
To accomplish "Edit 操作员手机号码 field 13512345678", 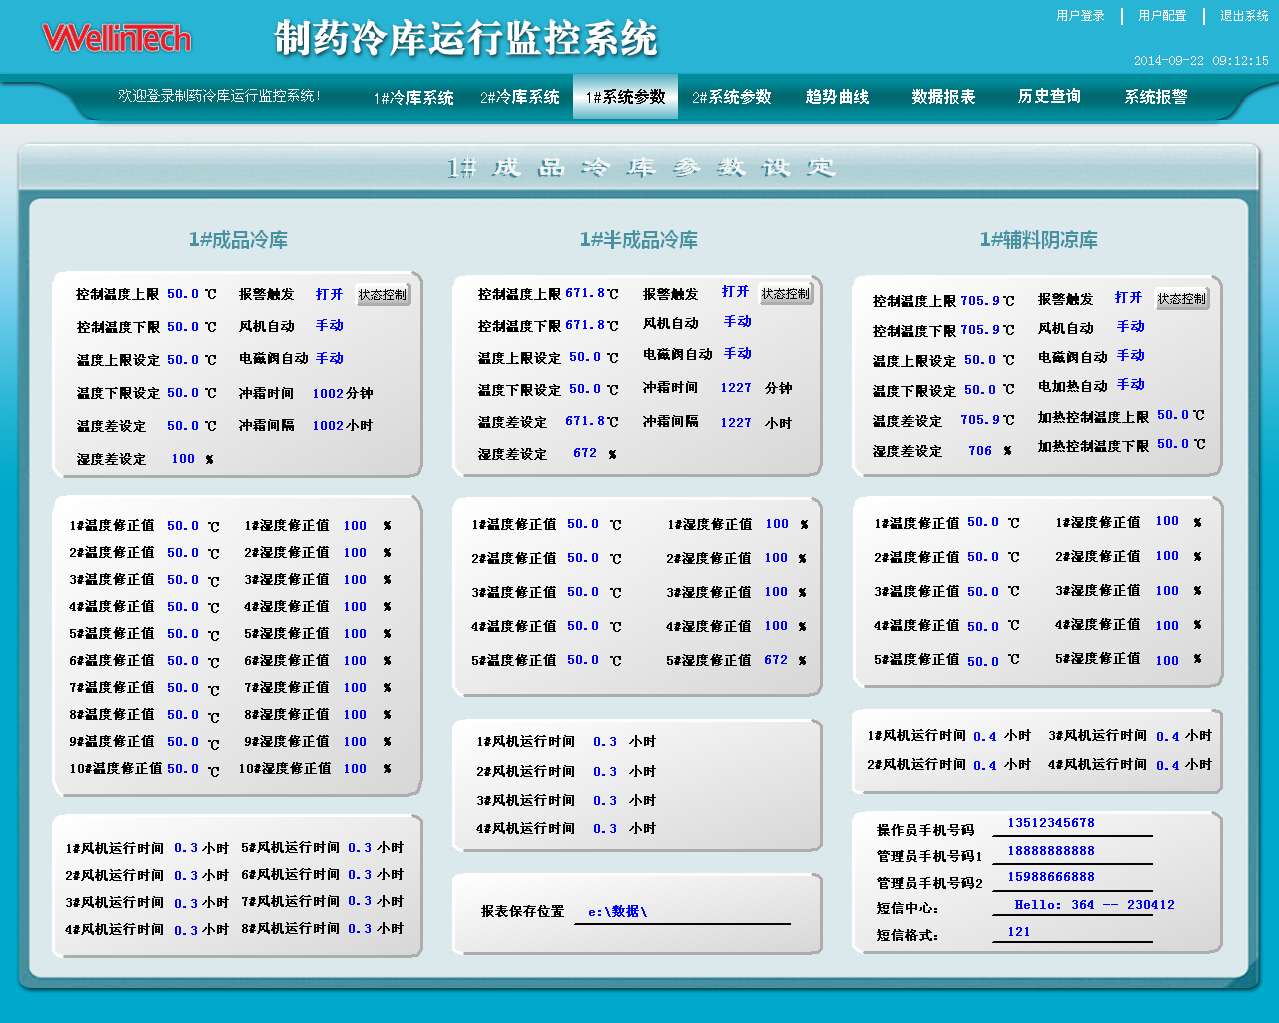I will 1072,824.
